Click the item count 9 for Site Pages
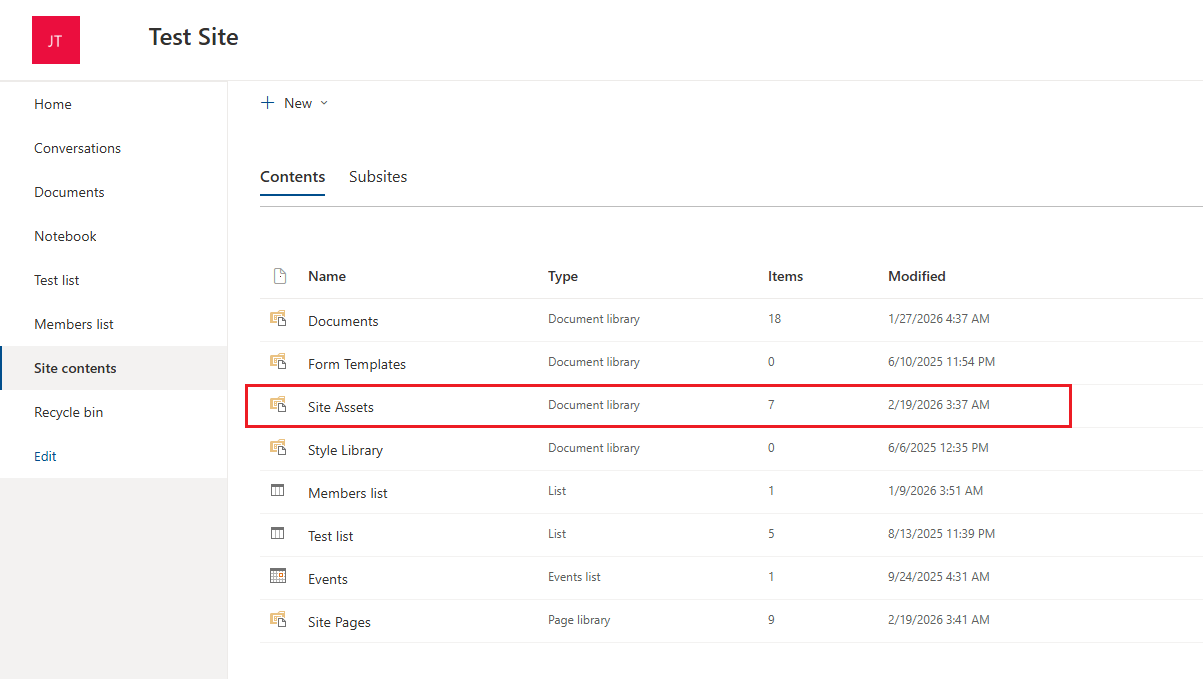 (771, 620)
